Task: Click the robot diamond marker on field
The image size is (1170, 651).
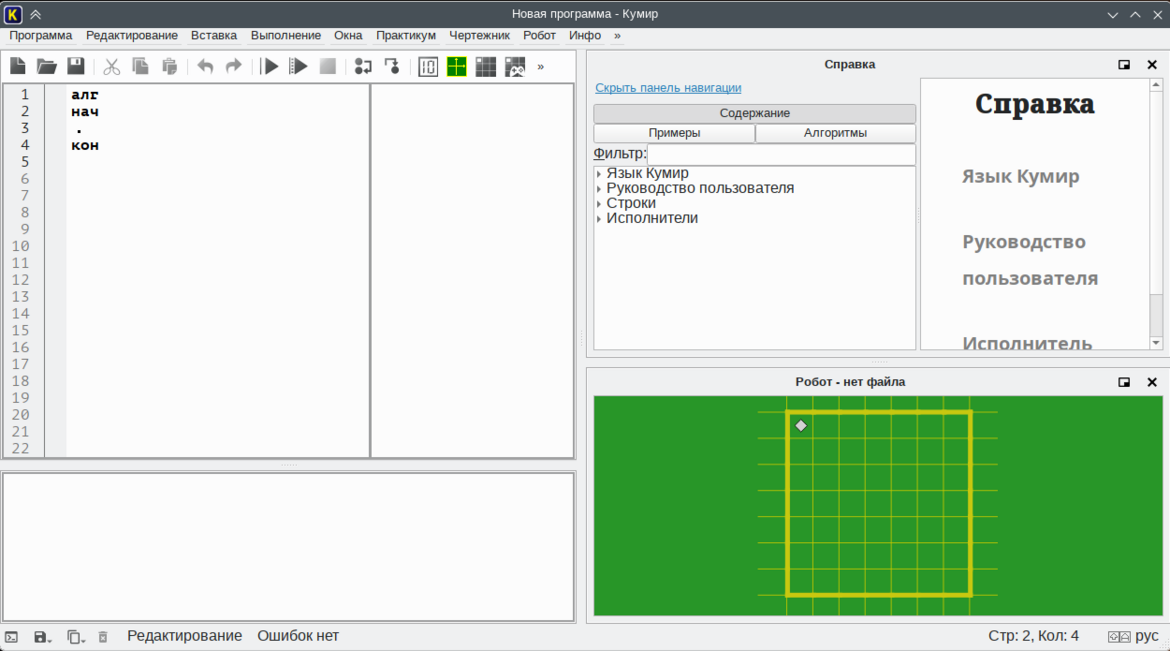Action: tap(801, 426)
